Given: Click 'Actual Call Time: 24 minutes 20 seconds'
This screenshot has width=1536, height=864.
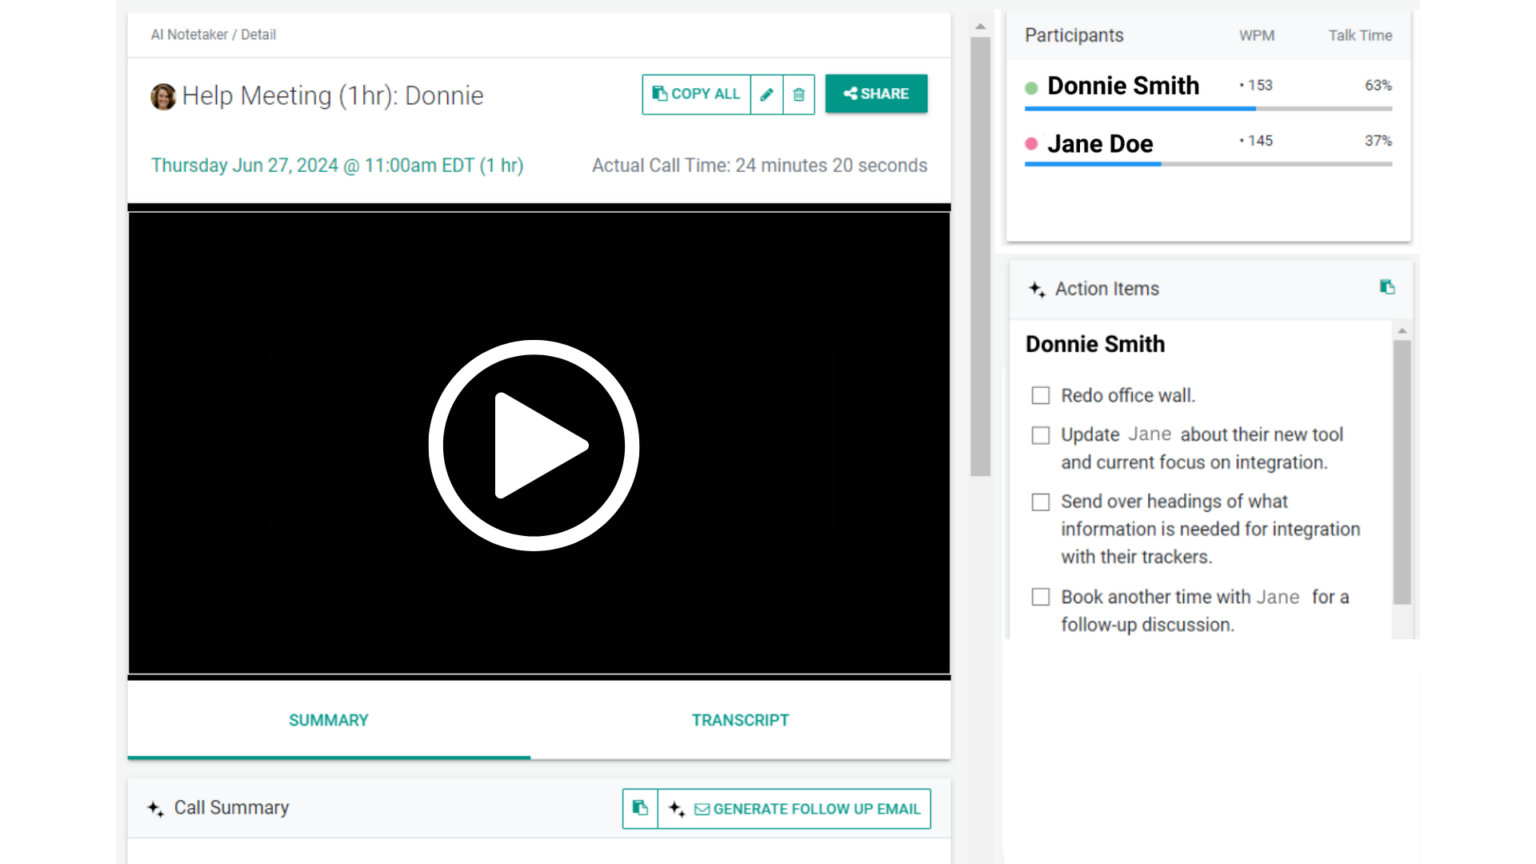Looking at the screenshot, I should coord(760,166).
